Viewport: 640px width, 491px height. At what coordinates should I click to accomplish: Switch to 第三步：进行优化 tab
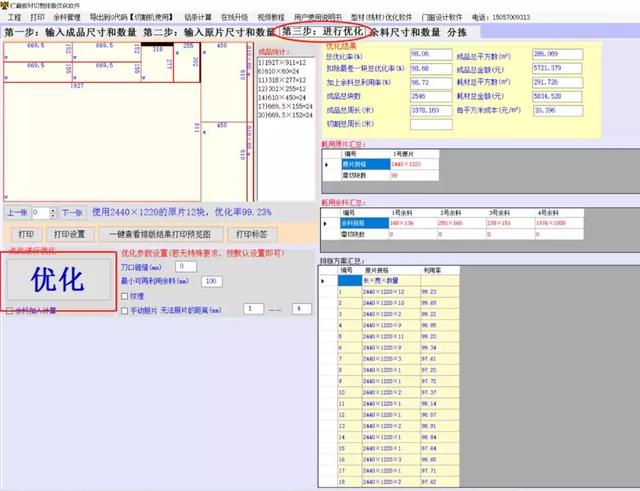(x=322, y=31)
